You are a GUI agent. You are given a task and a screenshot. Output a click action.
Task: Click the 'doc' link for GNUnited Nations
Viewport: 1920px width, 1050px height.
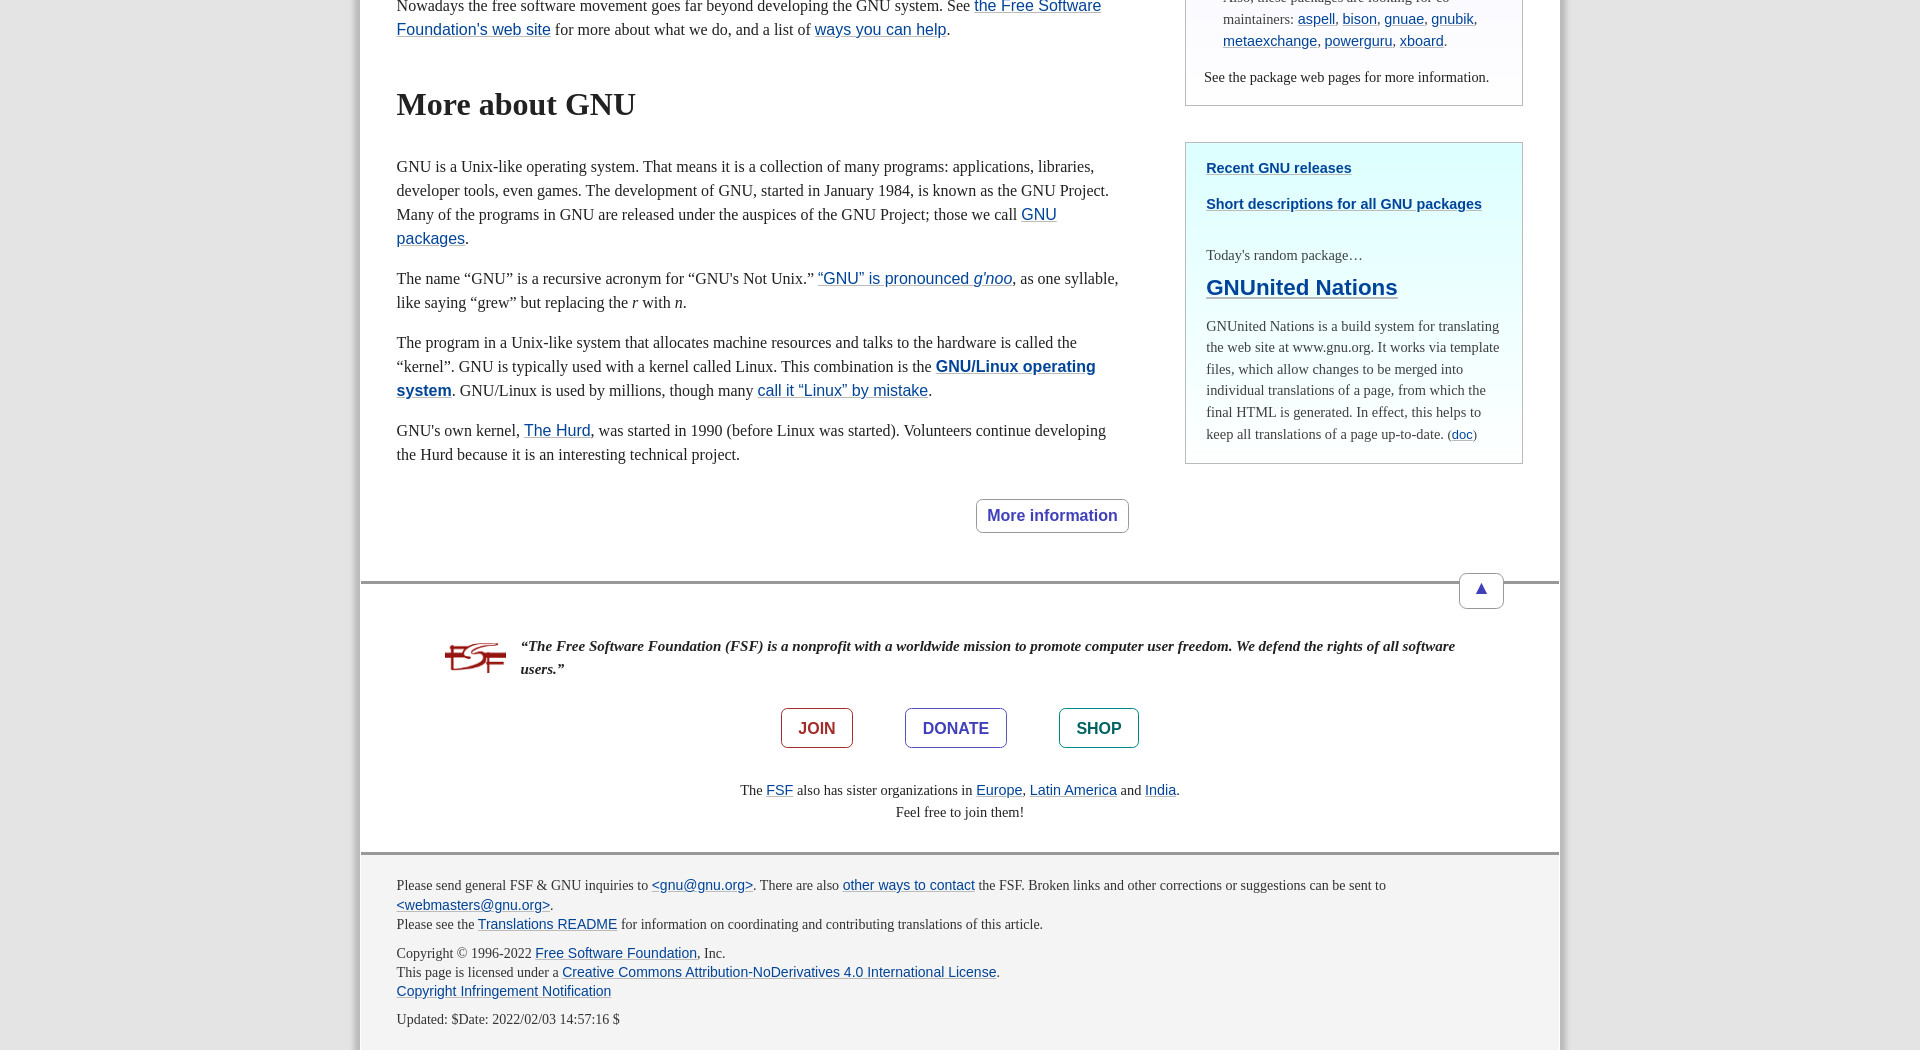pos(1462,435)
